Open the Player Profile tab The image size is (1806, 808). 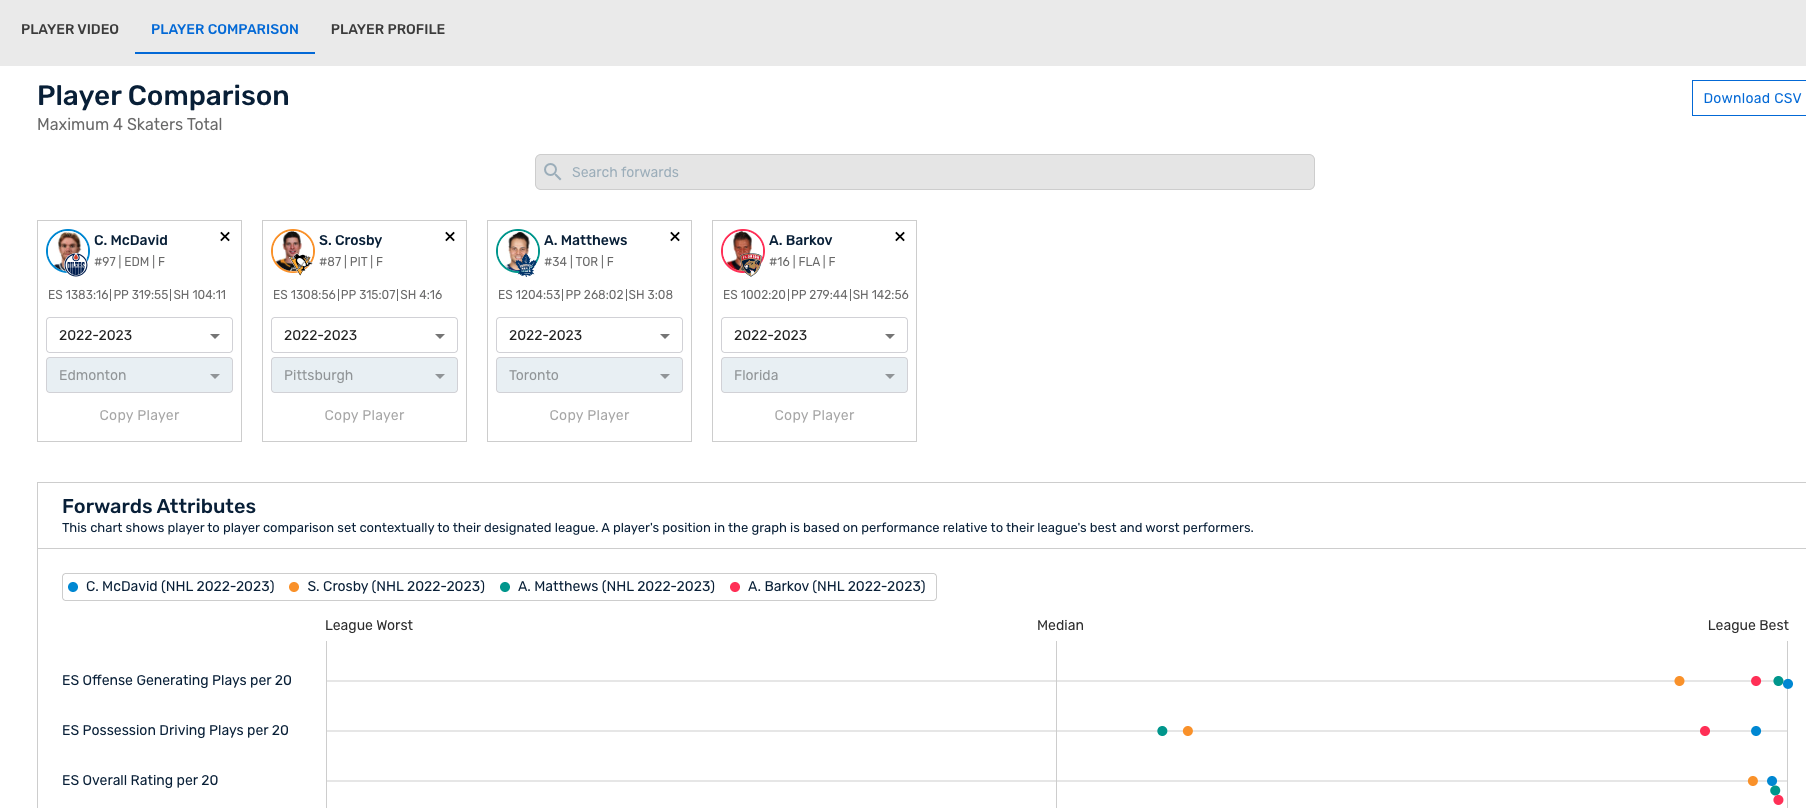pos(388,29)
